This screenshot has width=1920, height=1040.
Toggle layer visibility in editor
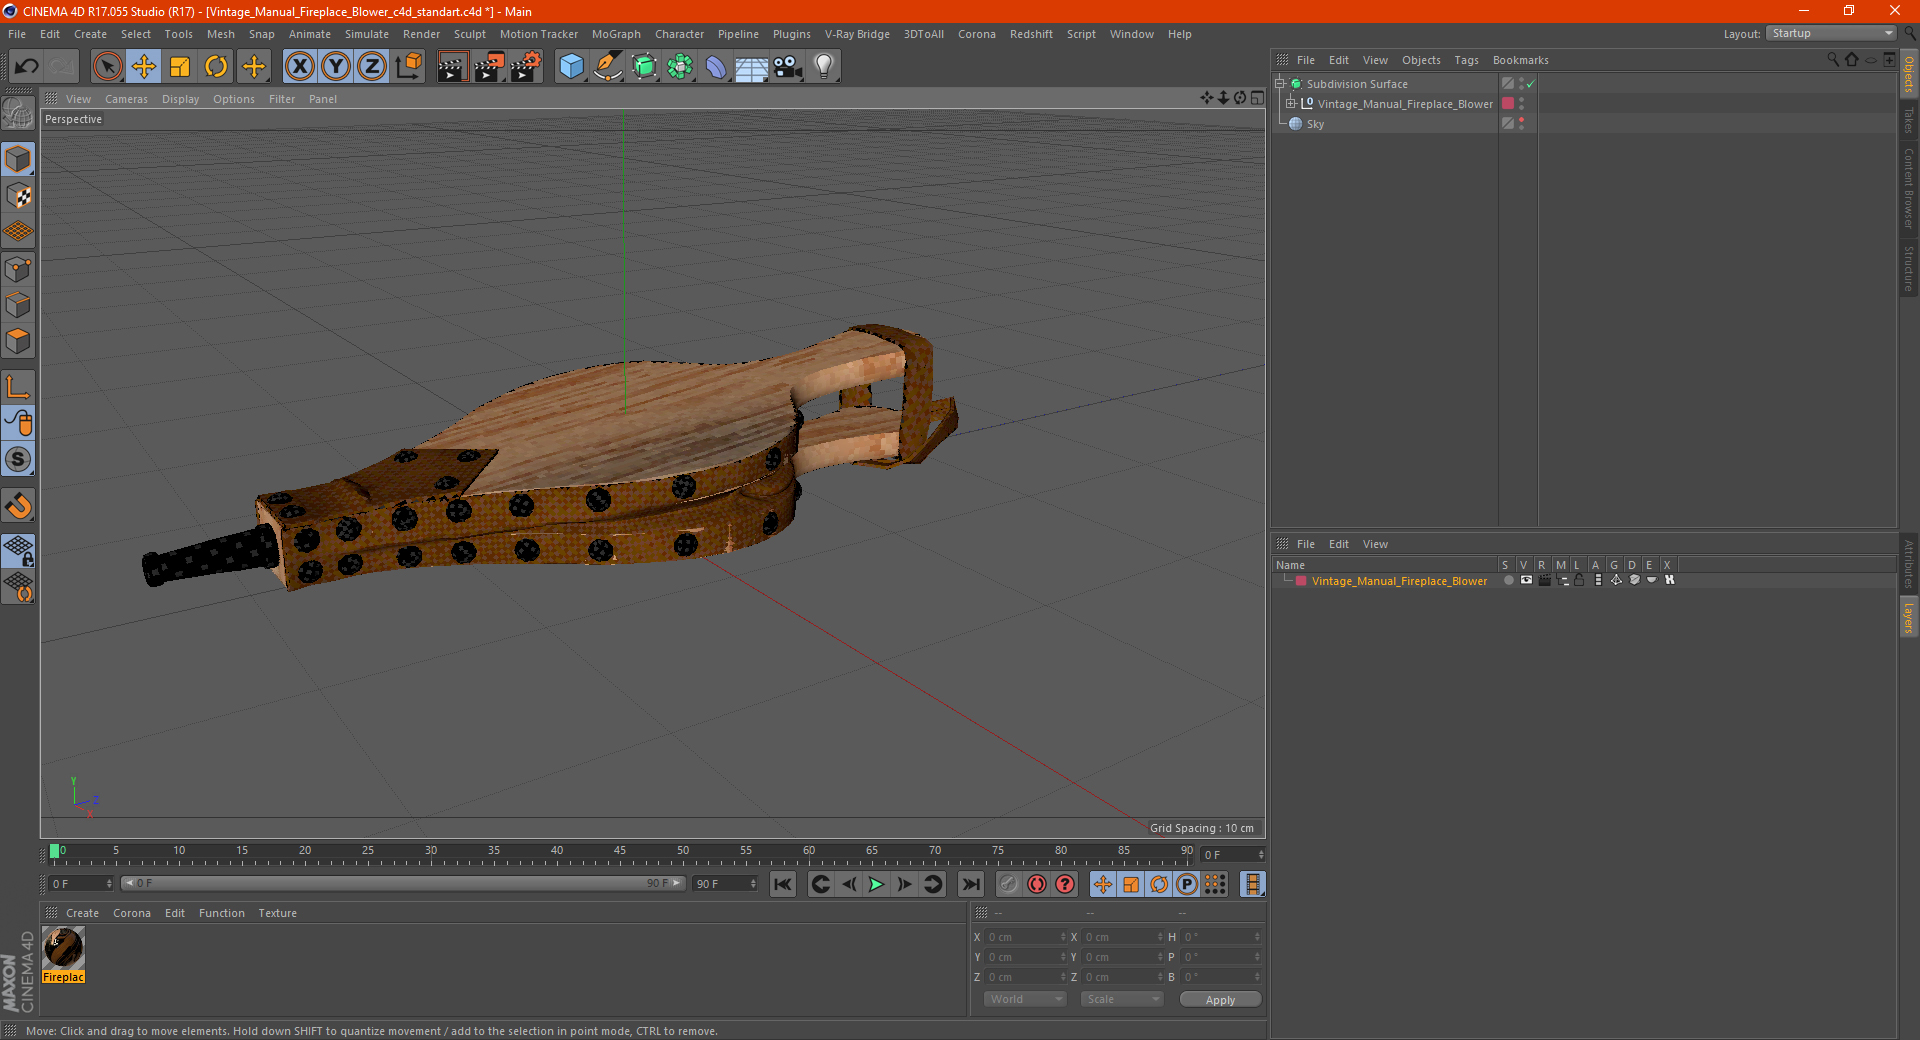coord(1526,581)
